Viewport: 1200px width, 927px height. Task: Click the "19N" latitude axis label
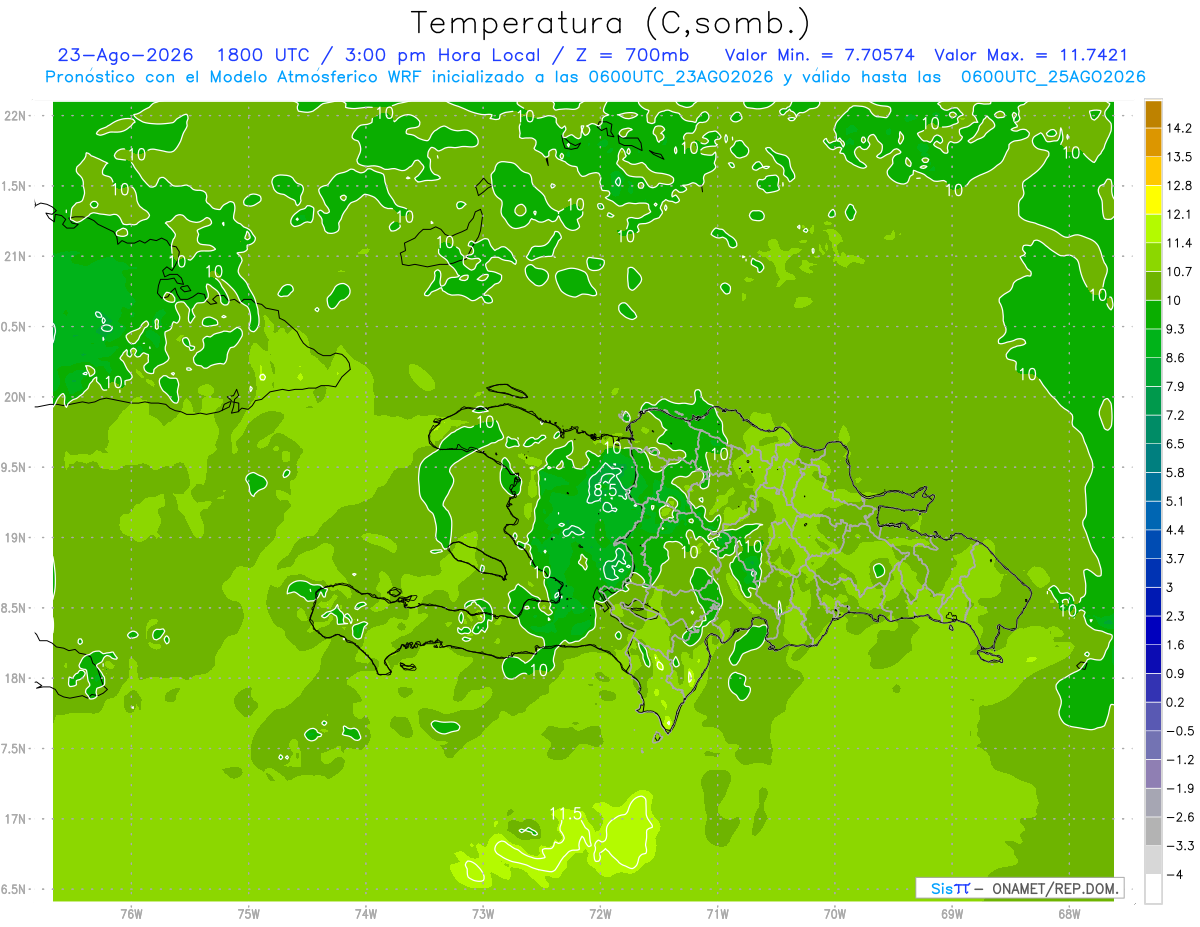click(16, 538)
